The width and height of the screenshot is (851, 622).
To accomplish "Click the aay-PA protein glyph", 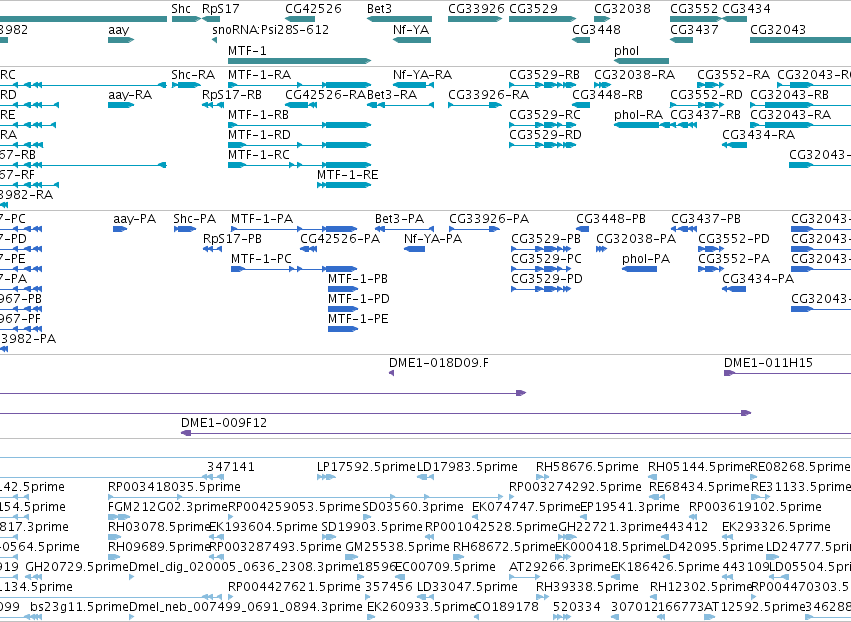I will (120, 229).
